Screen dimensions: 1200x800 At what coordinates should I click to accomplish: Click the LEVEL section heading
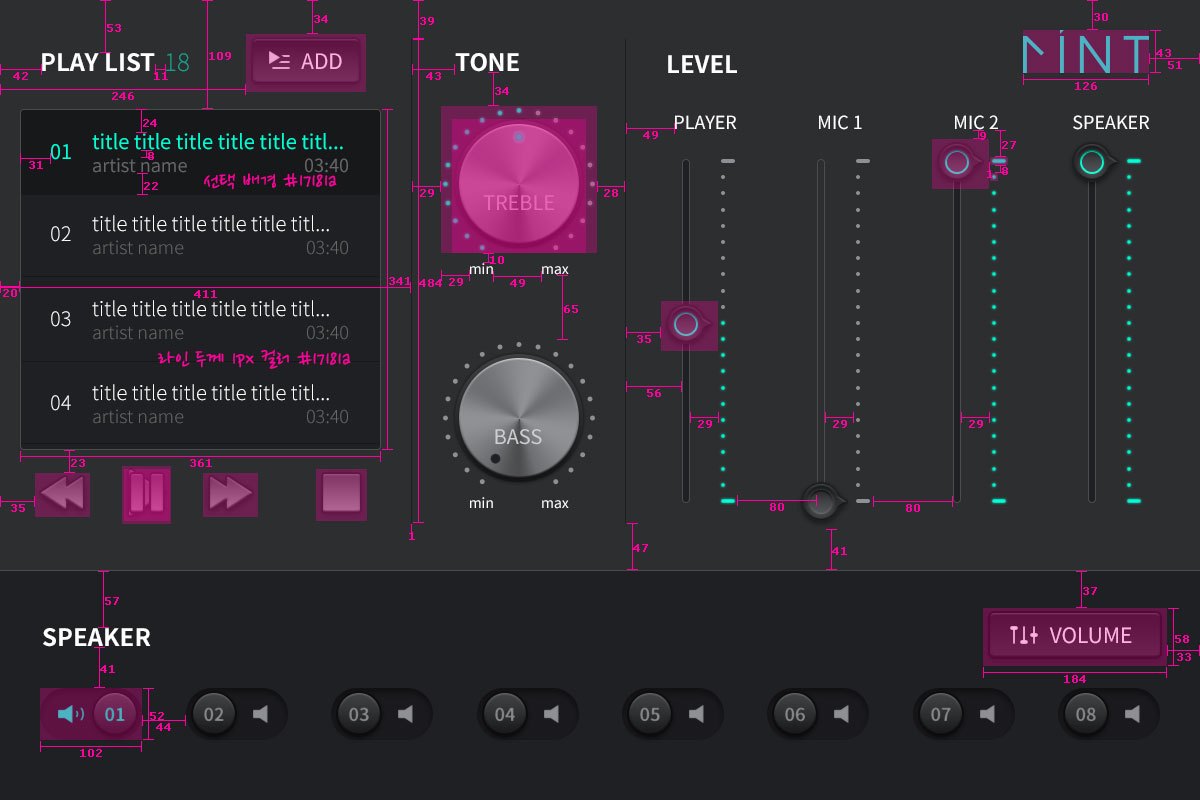coord(702,65)
